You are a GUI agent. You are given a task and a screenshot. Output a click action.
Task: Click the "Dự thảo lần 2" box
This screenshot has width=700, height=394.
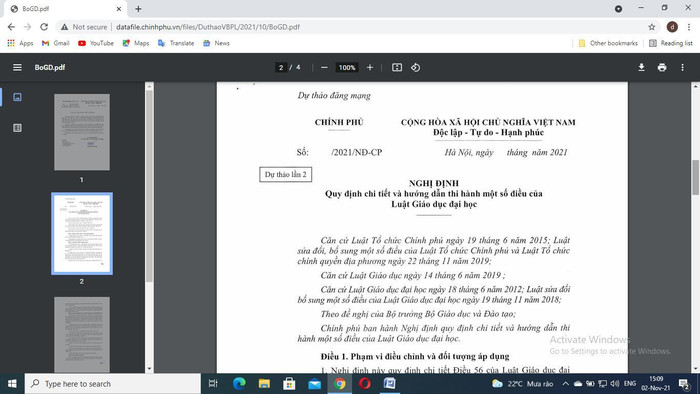tap(286, 174)
